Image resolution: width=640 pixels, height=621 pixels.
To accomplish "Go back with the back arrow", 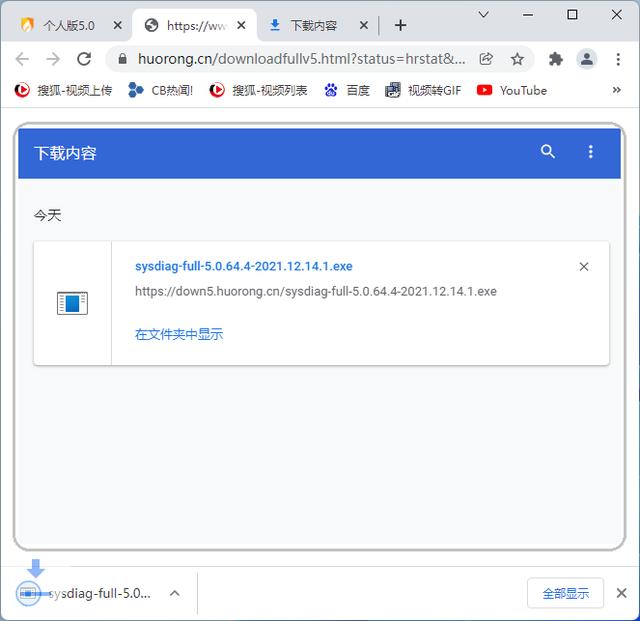I will (x=23, y=59).
